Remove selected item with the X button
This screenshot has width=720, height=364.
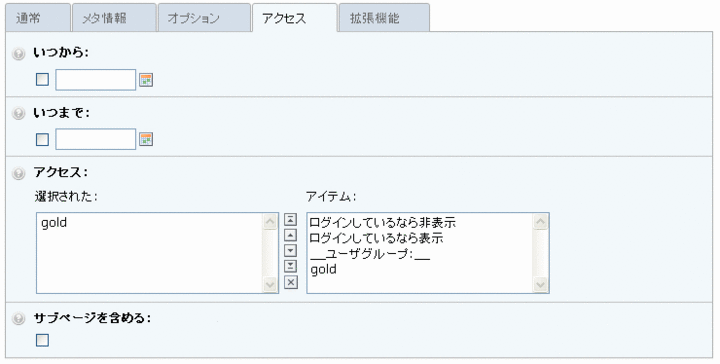(290, 282)
